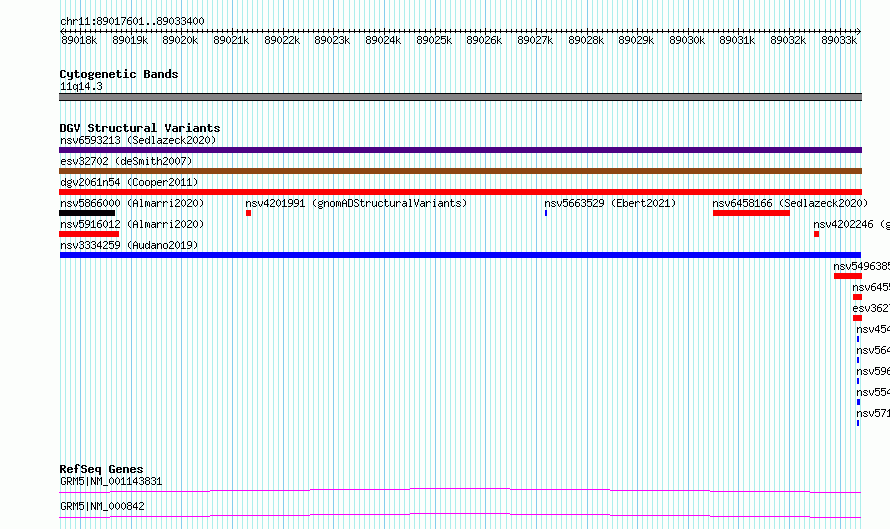
Task: Open the GRM5|NM_001143831 transcript label
Action: point(111,481)
